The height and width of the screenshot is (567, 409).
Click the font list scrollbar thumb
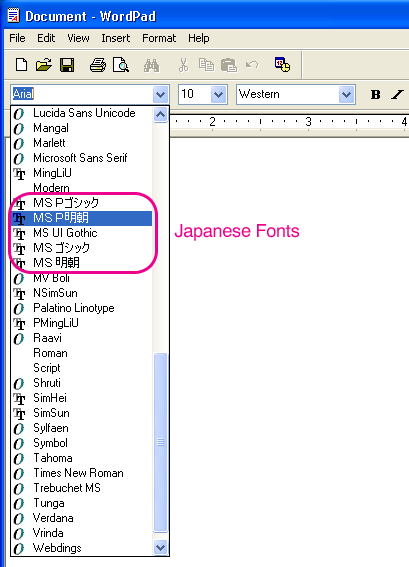point(160,442)
